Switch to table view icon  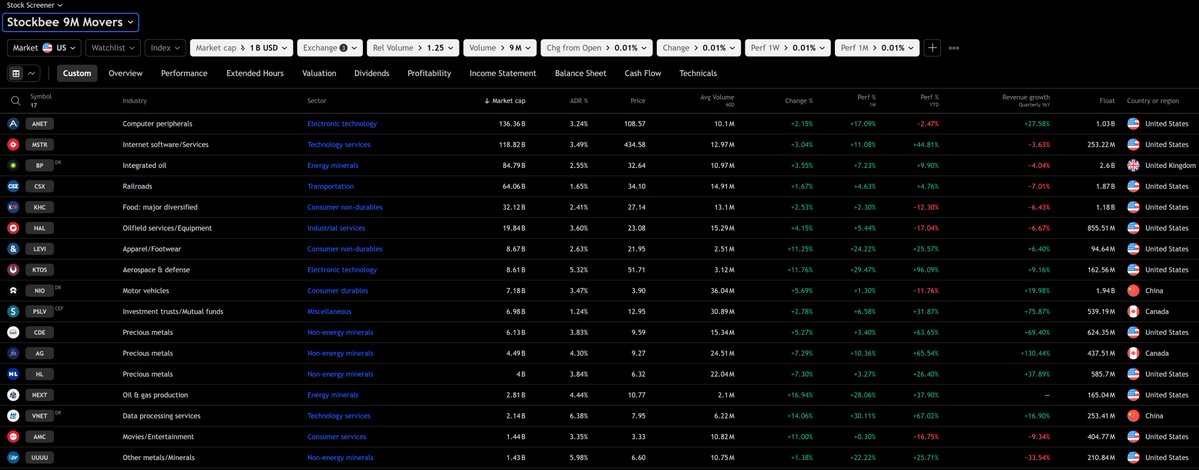coord(15,73)
